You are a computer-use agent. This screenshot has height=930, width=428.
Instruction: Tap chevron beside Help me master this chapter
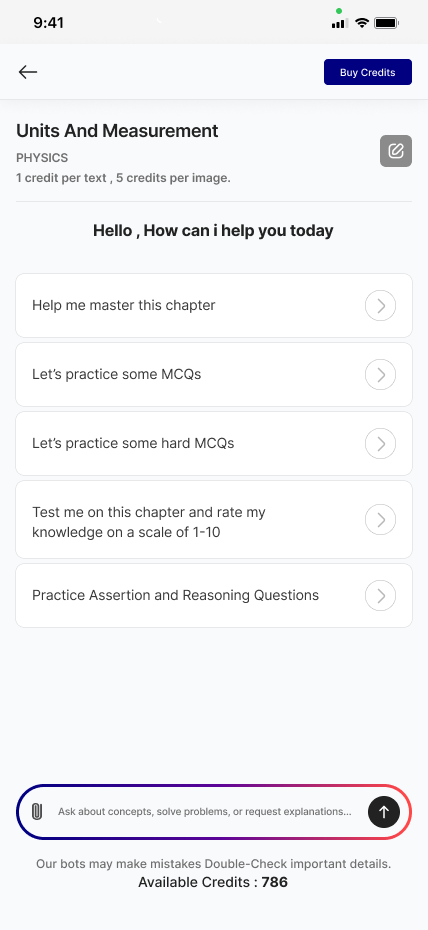tap(380, 305)
